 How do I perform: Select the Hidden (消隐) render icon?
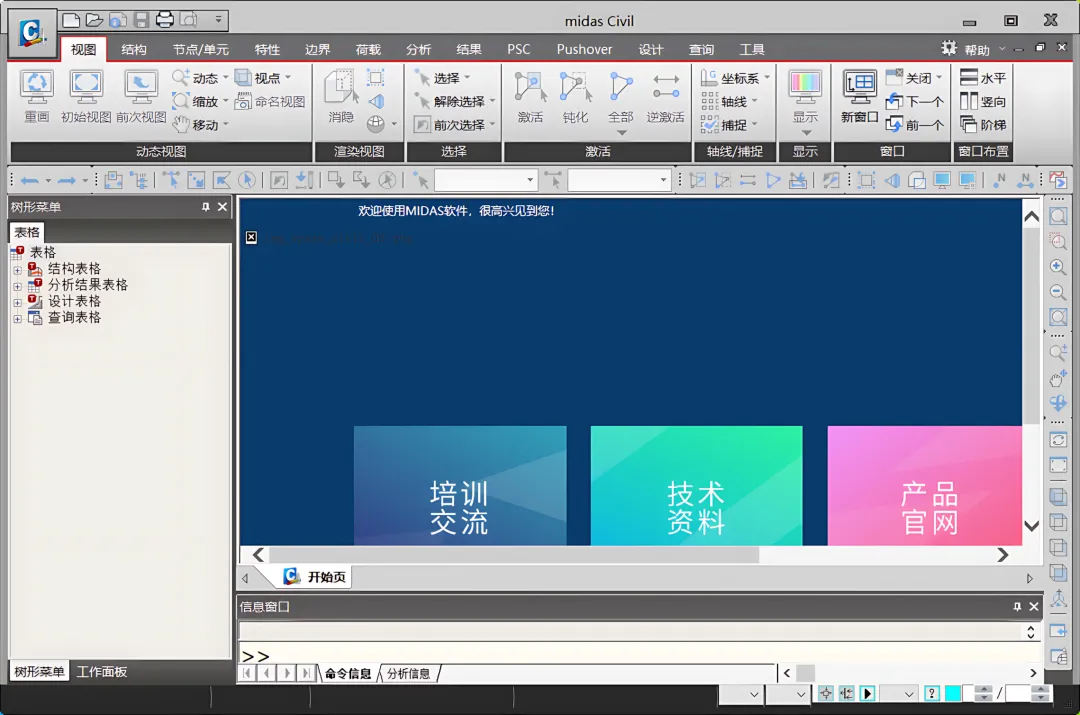(x=341, y=96)
